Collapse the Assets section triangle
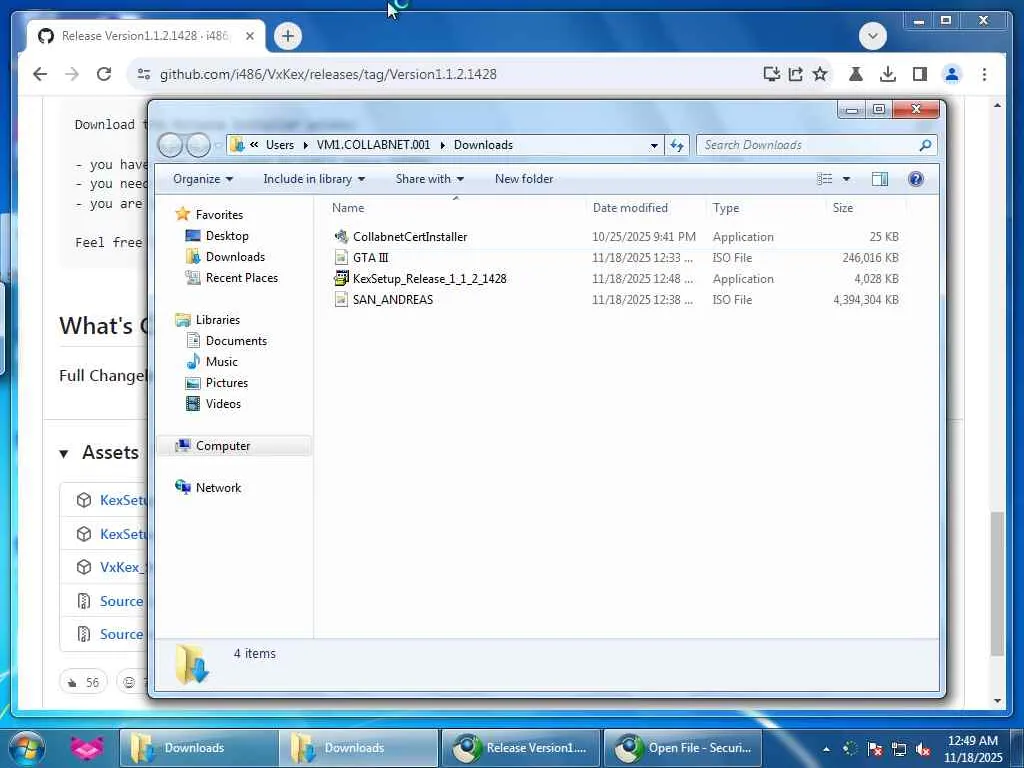This screenshot has width=1024, height=768. coord(64,453)
